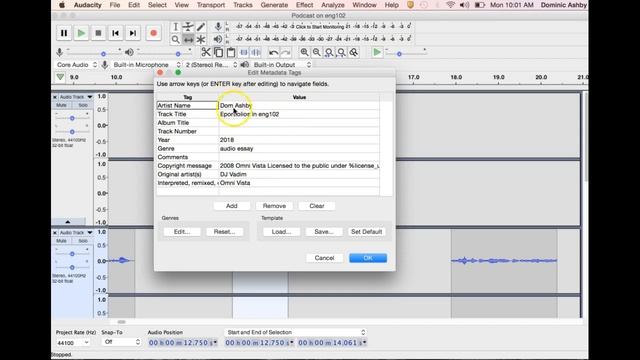Open the upper Audio Track name menu

[76, 97]
